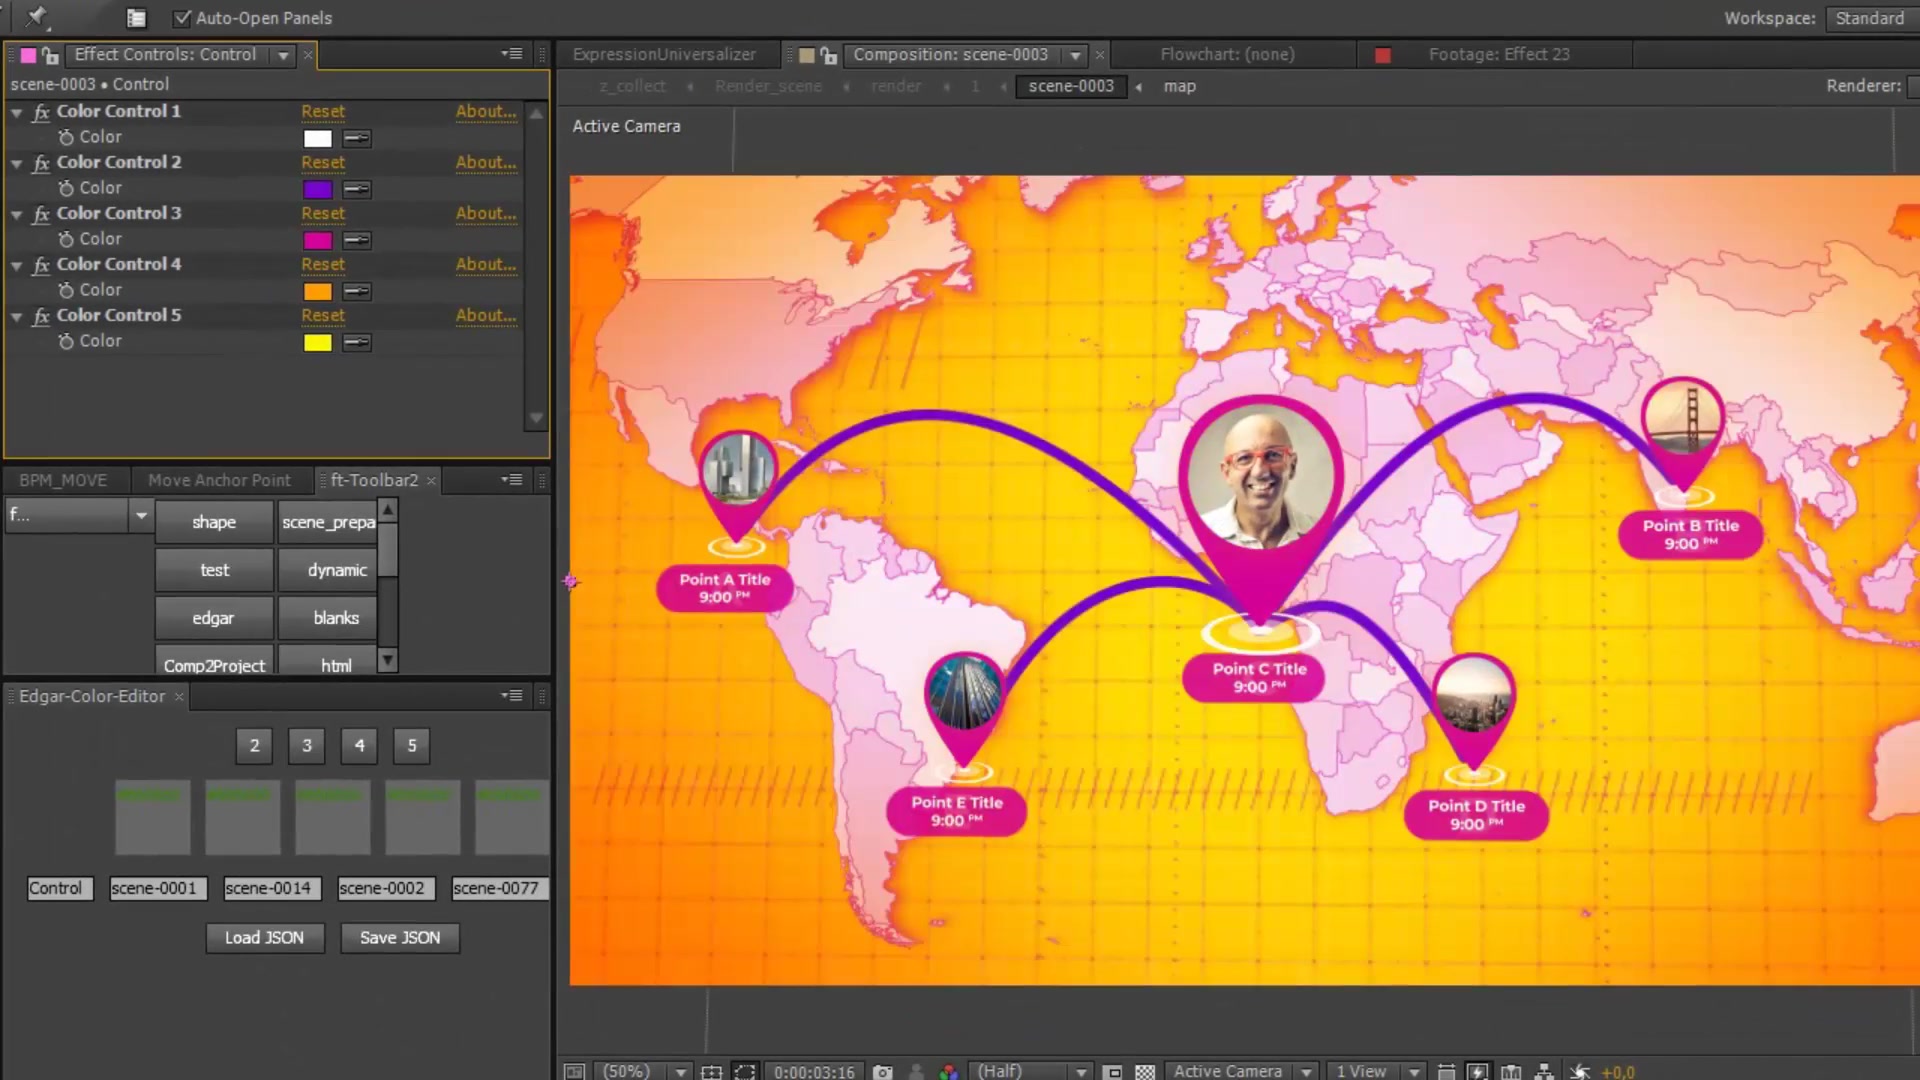1920x1080 pixels.
Task: Expand the scene-0003 composition dropdown
Action: pyautogui.click(x=1075, y=54)
